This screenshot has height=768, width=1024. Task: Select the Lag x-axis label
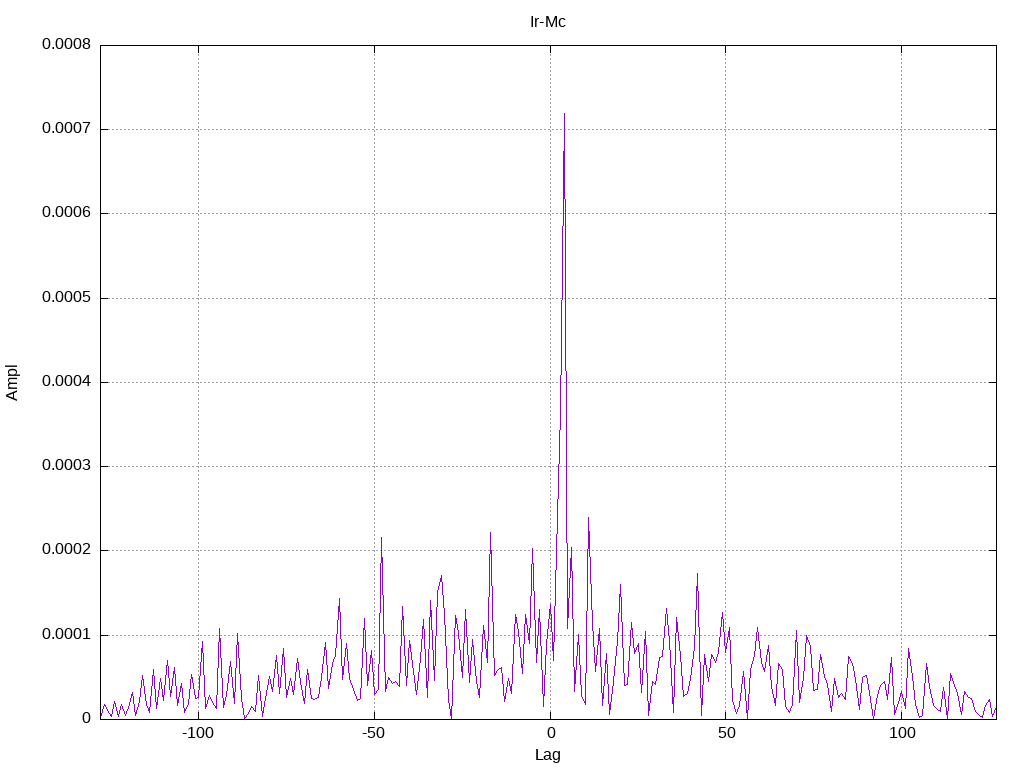point(547,755)
